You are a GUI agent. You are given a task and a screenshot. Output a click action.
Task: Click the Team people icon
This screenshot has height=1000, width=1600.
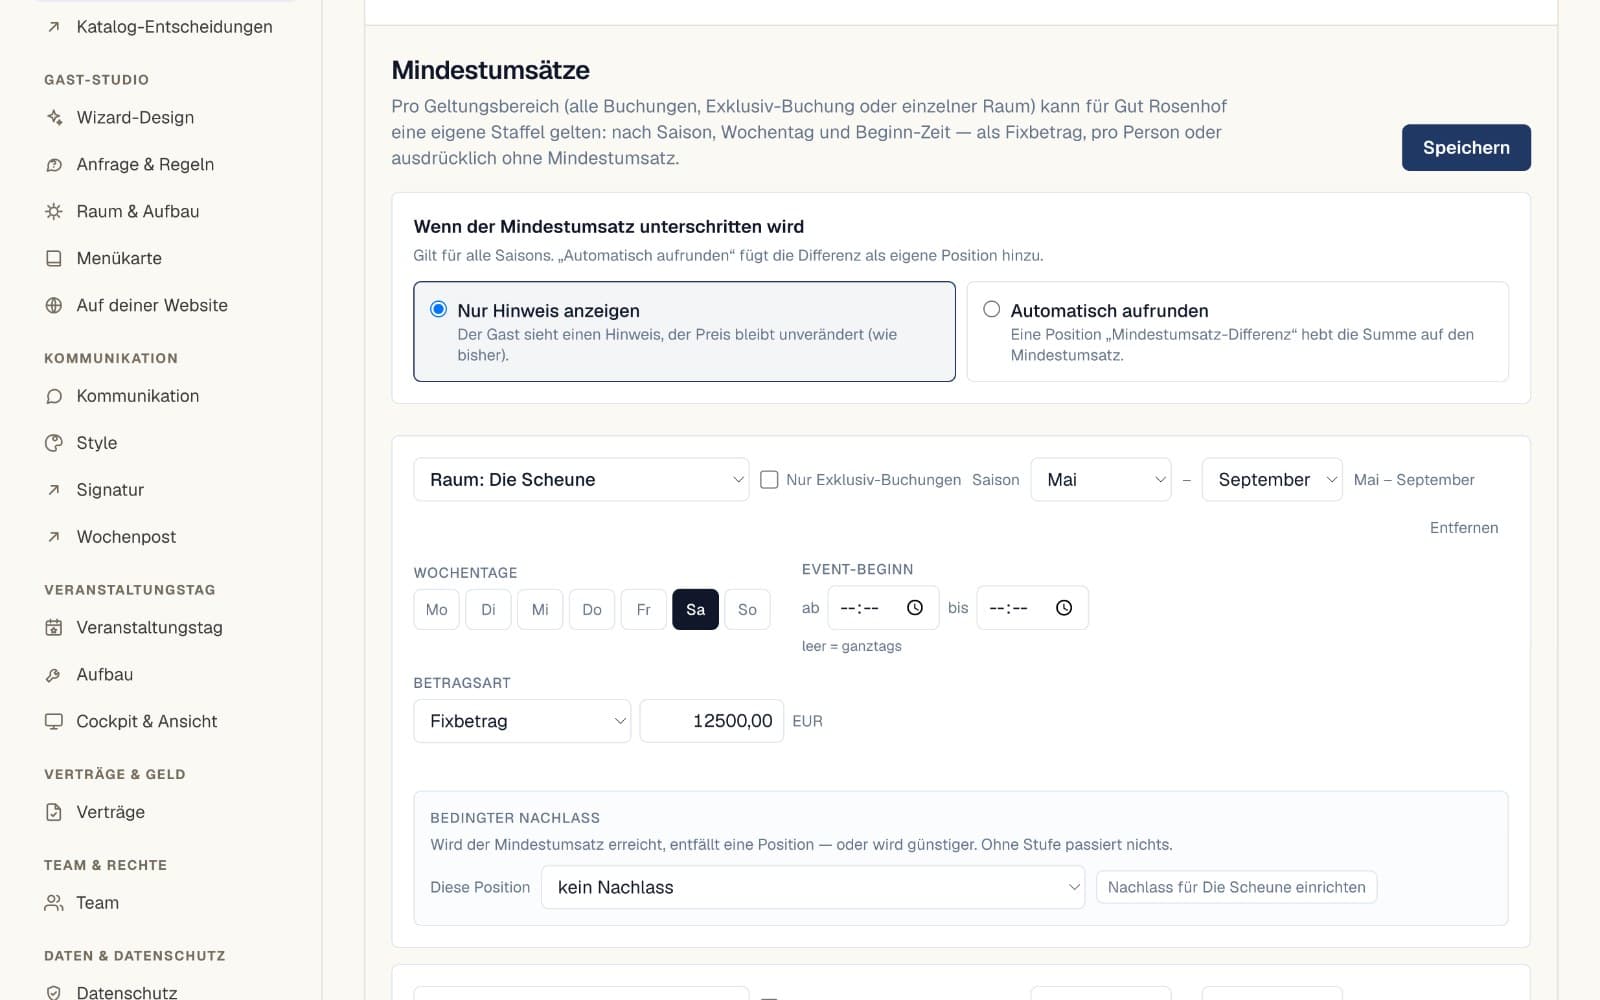click(x=54, y=903)
